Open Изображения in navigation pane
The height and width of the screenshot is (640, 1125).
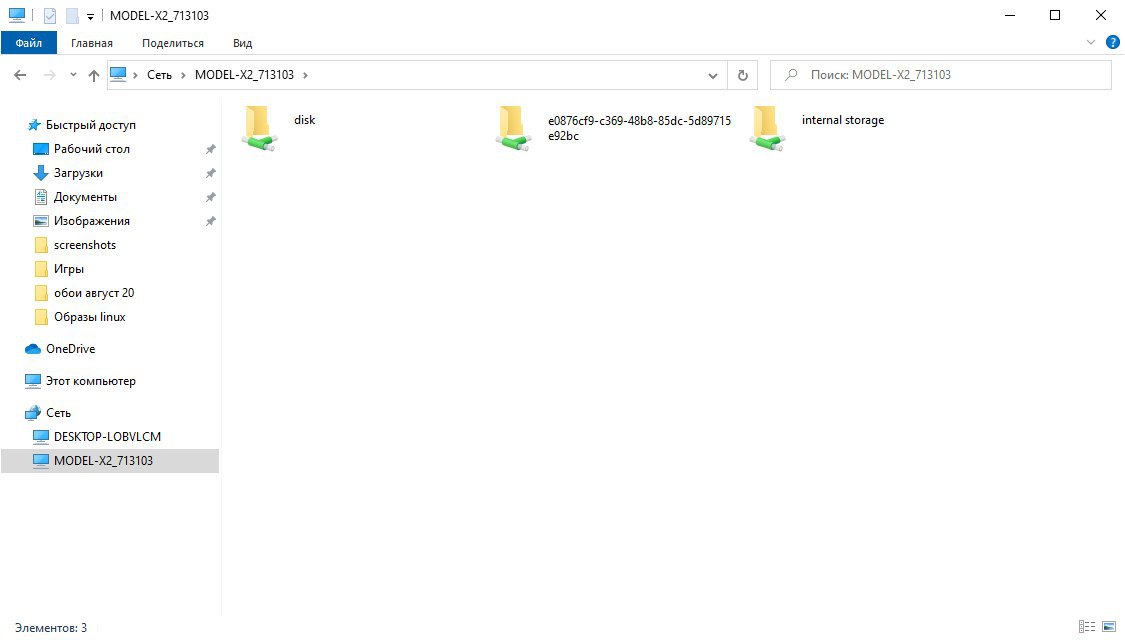point(92,221)
